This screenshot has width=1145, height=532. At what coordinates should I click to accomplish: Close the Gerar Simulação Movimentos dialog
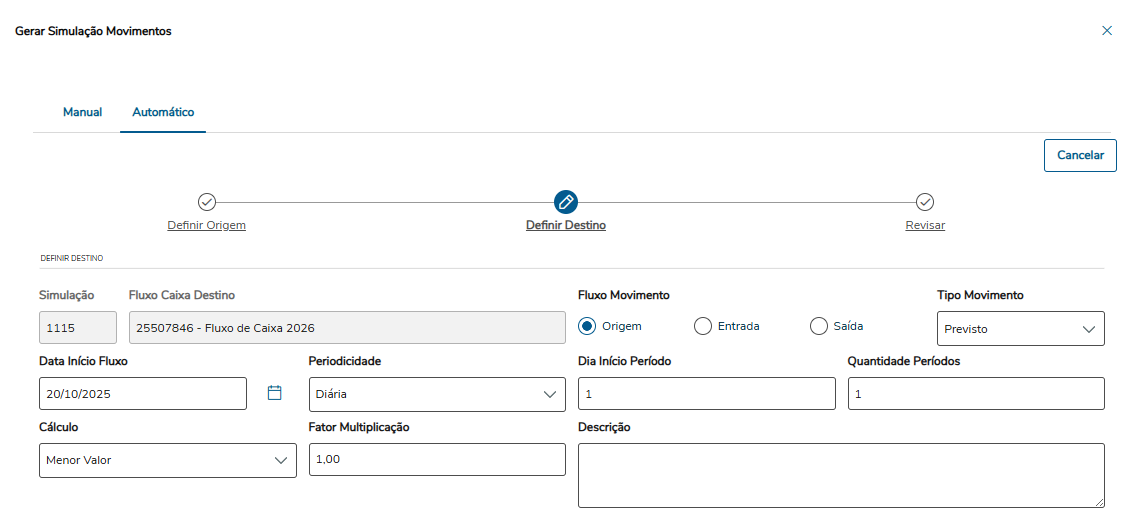point(1107,31)
